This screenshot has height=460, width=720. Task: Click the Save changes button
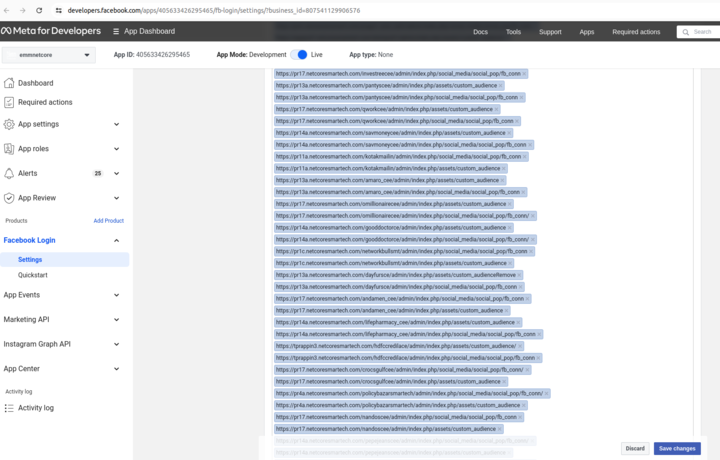point(677,449)
